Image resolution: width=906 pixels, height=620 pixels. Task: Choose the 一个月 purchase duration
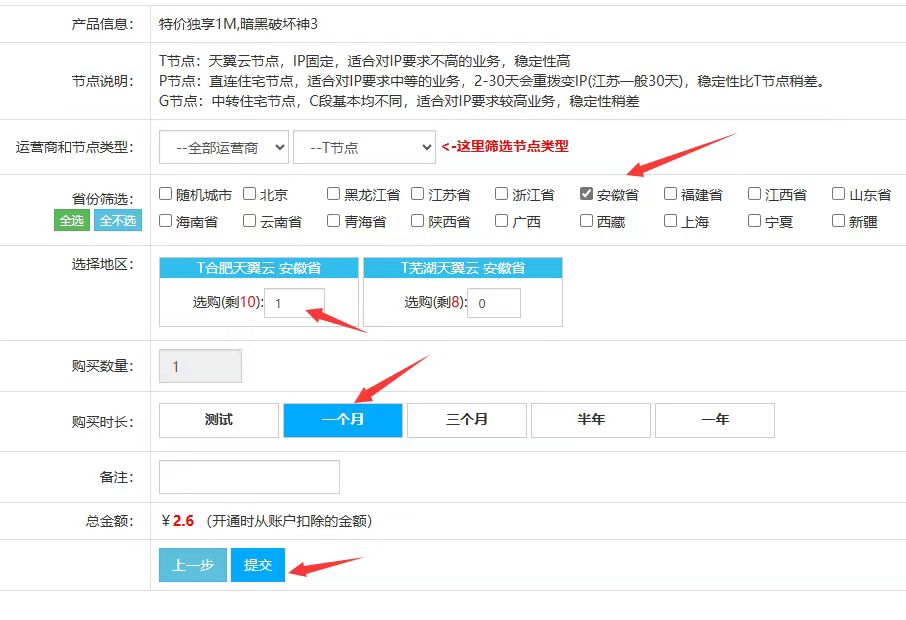coord(343,420)
